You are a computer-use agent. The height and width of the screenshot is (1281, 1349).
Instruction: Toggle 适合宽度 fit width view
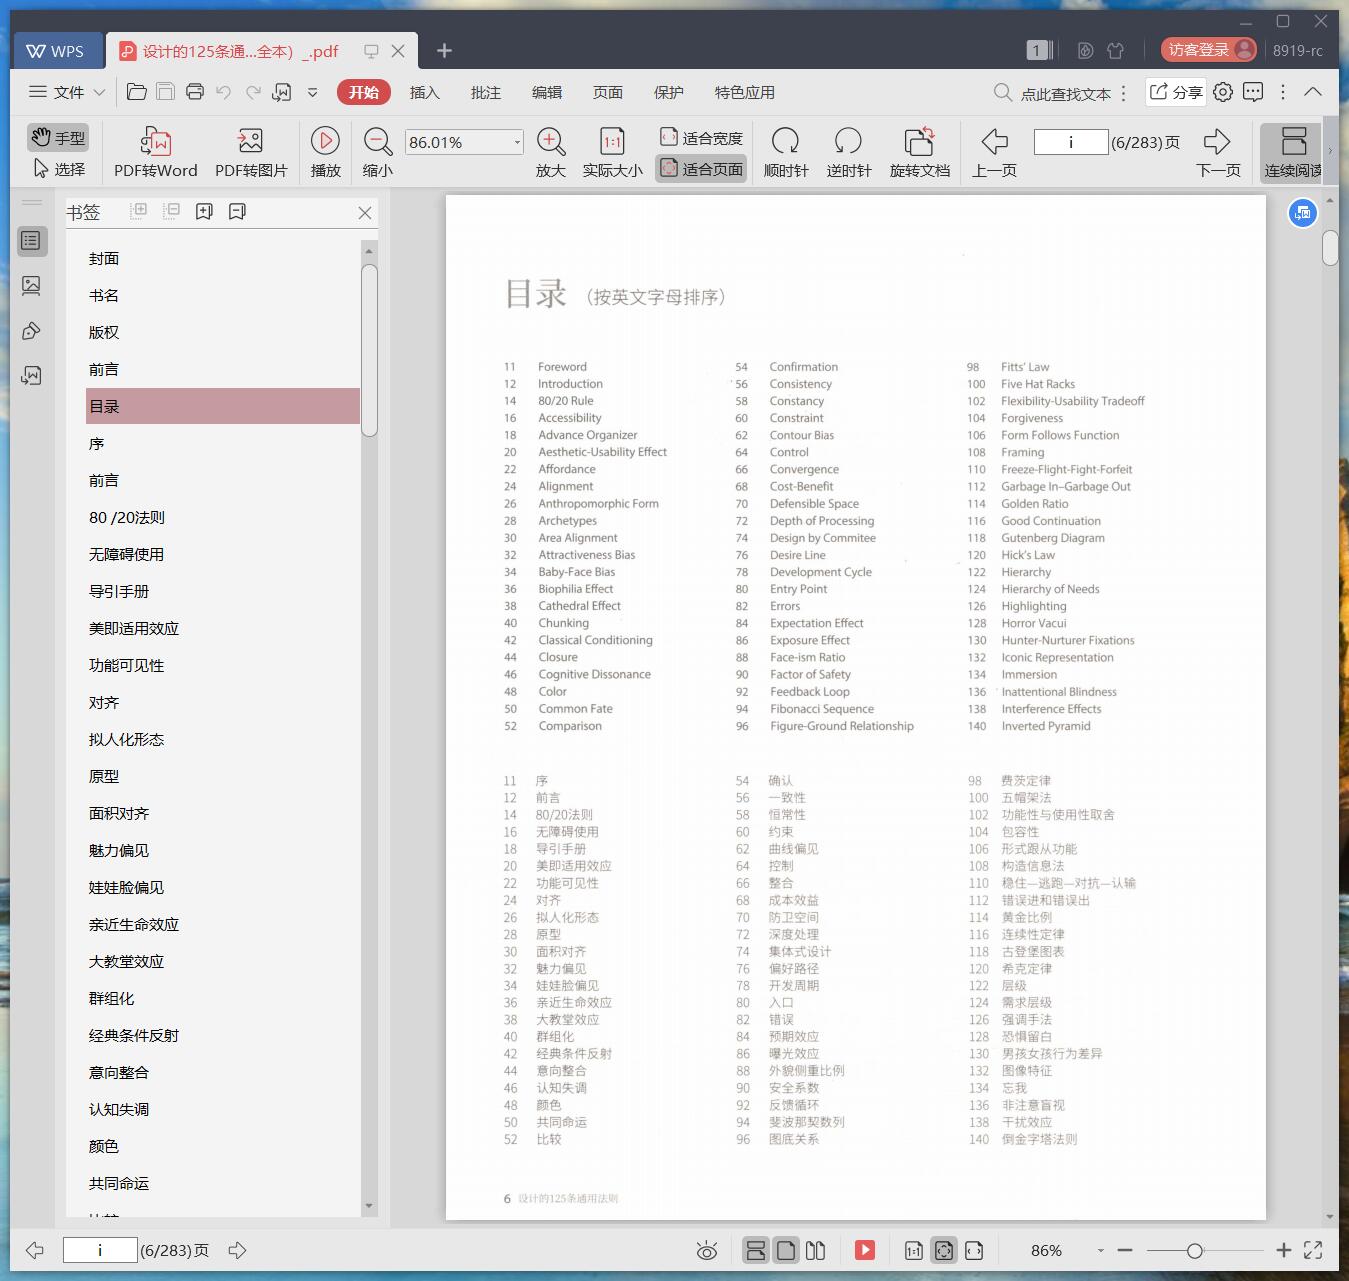tap(701, 137)
